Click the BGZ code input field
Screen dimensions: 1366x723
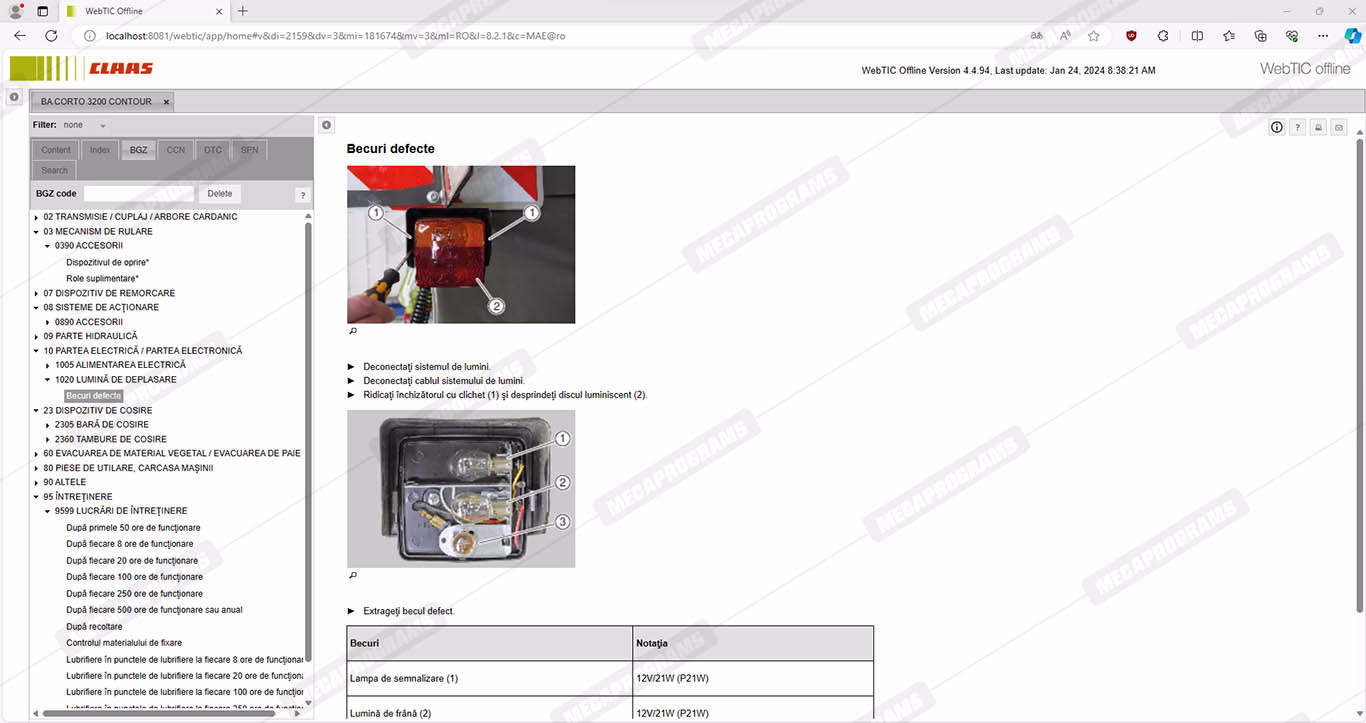(x=138, y=194)
